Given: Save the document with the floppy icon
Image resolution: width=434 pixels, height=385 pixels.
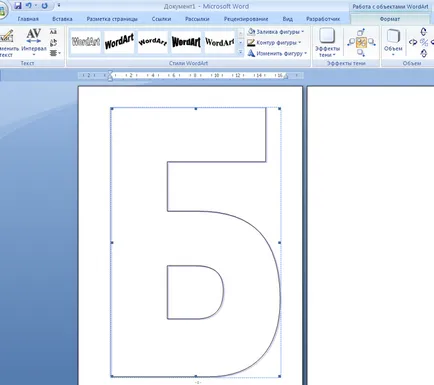Looking at the screenshot, I should coord(18,5).
